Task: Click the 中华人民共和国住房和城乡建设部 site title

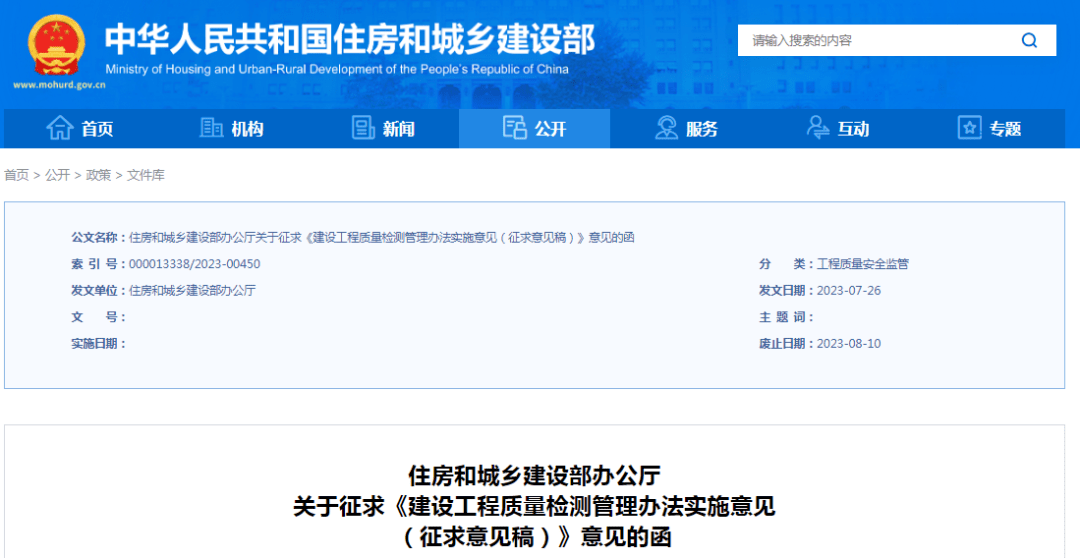Action: pos(350,39)
